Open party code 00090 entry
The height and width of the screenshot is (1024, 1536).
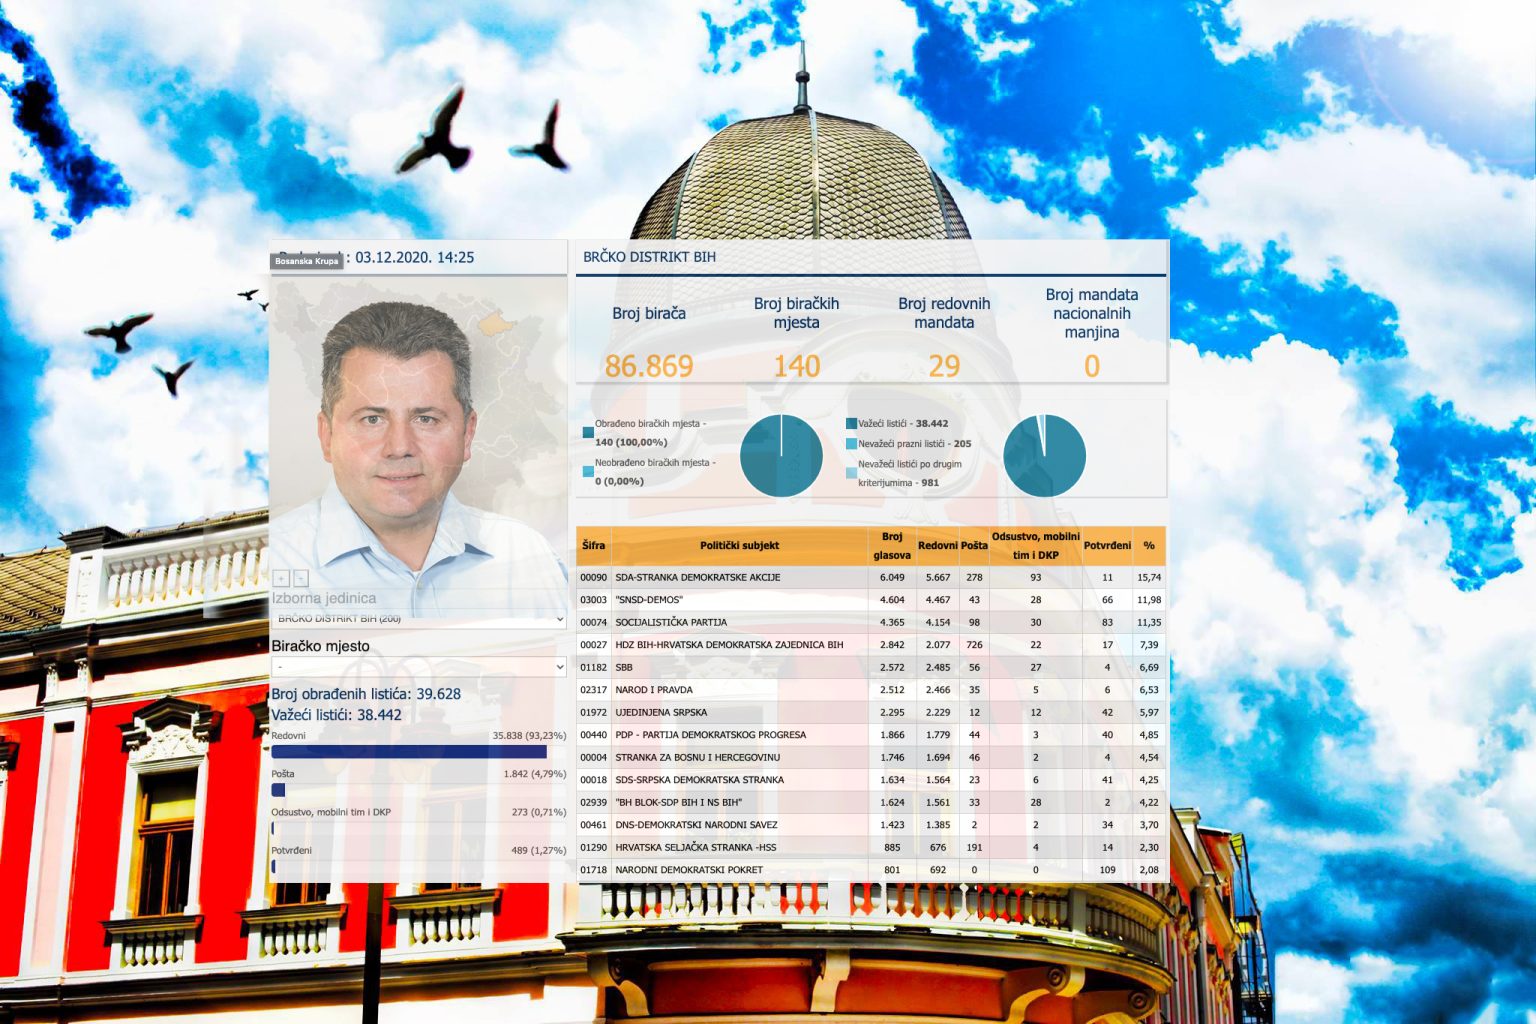(592, 577)
